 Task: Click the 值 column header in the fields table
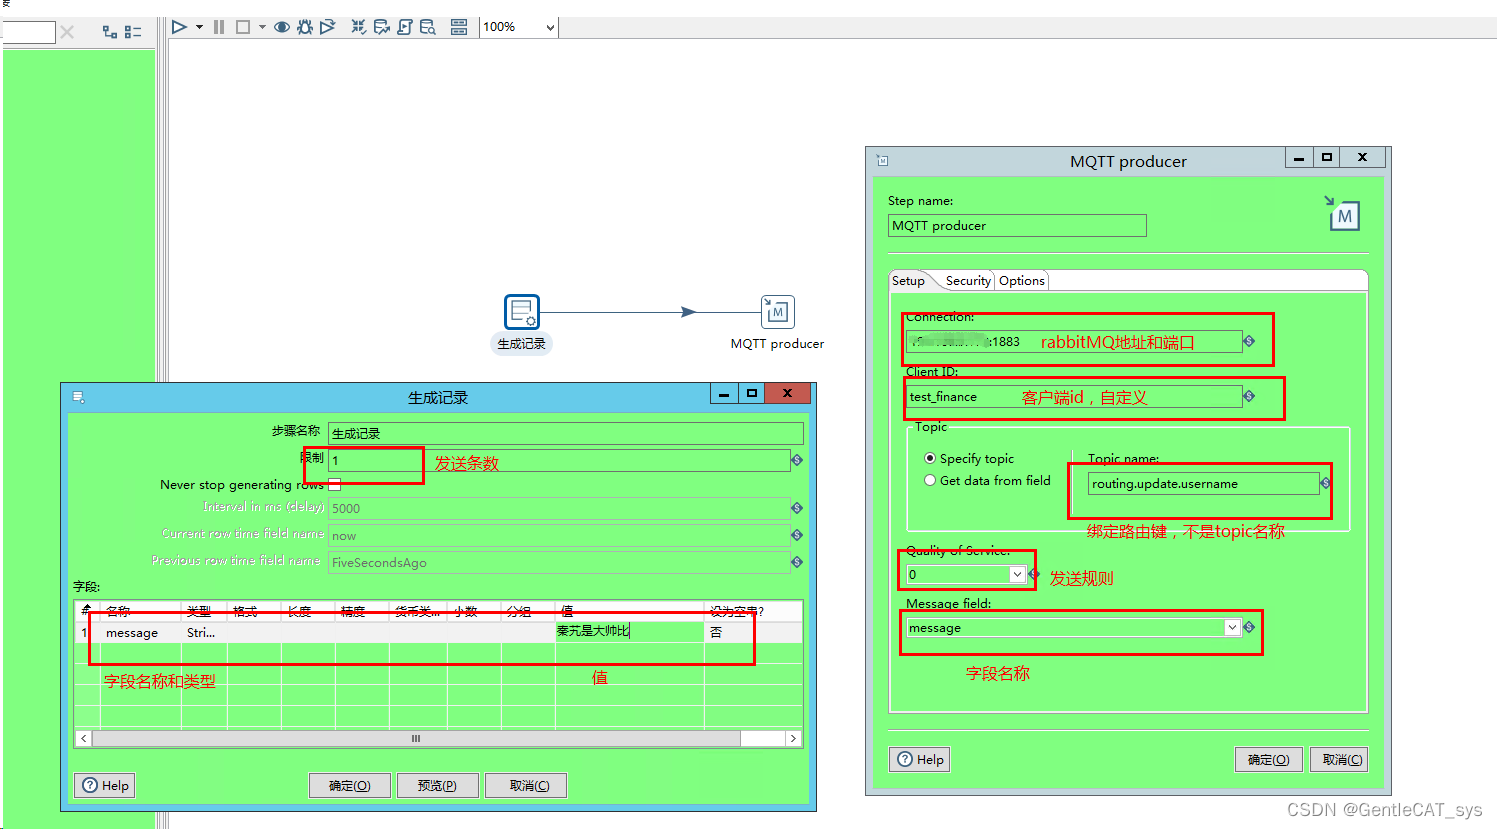click(629, 611)
